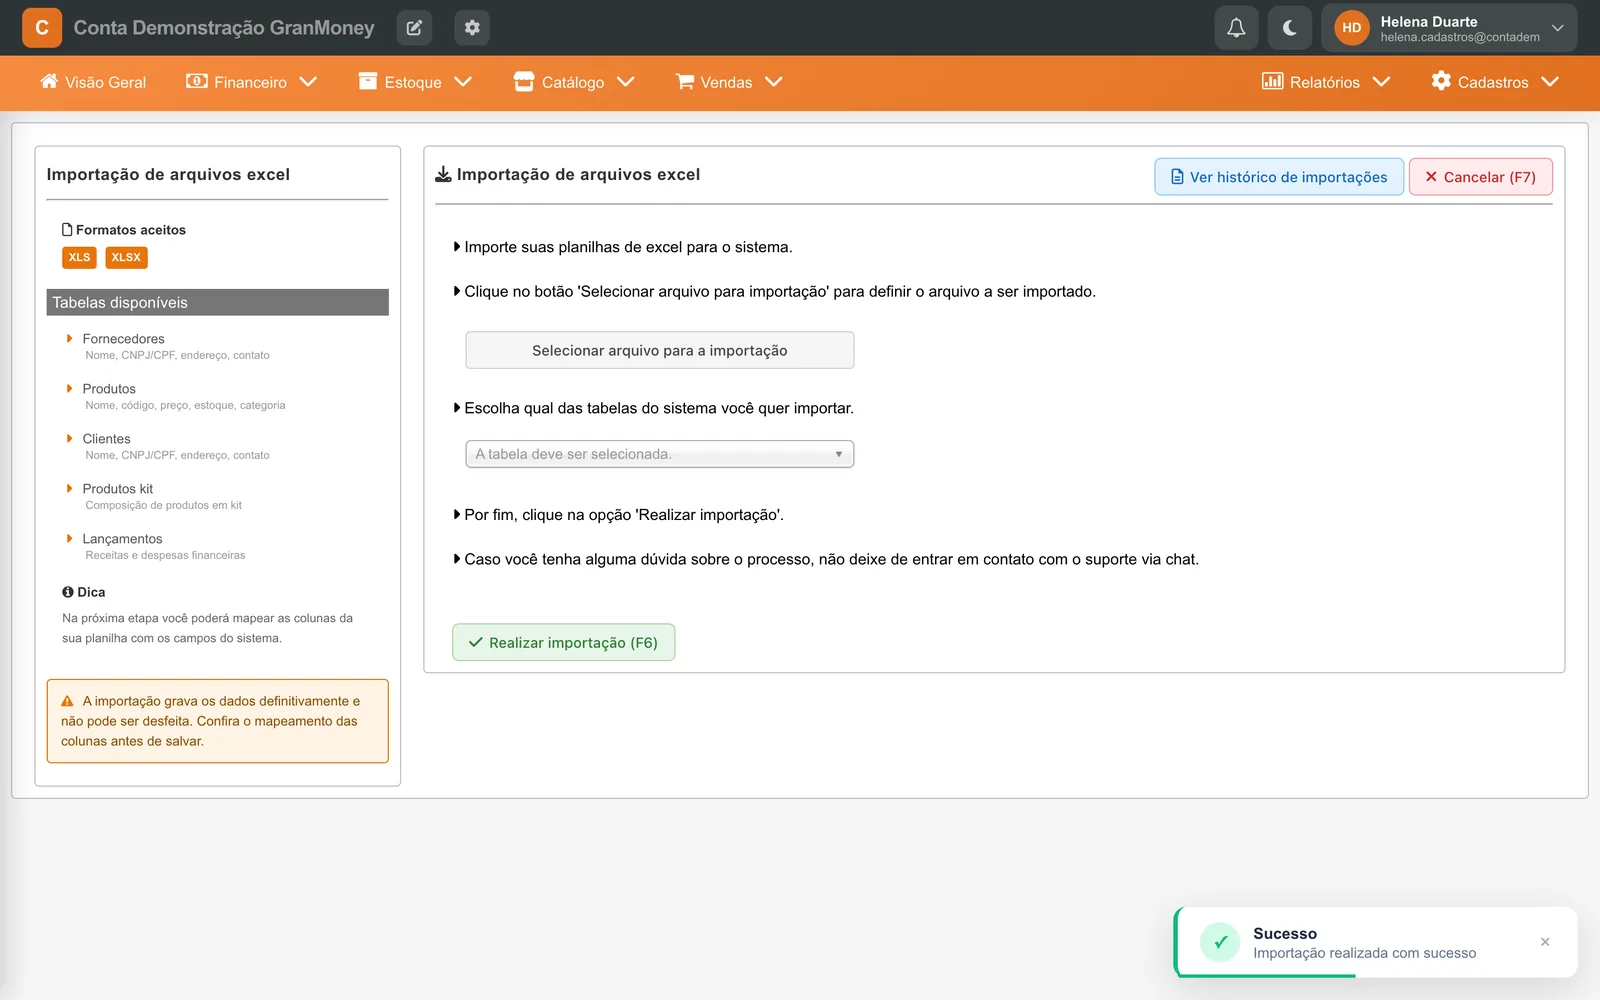Viewport: 1600px width, 1000px height.
Task: Click the 'Importação realizada com sucesso' message
Action: (x=1364, y=953)
